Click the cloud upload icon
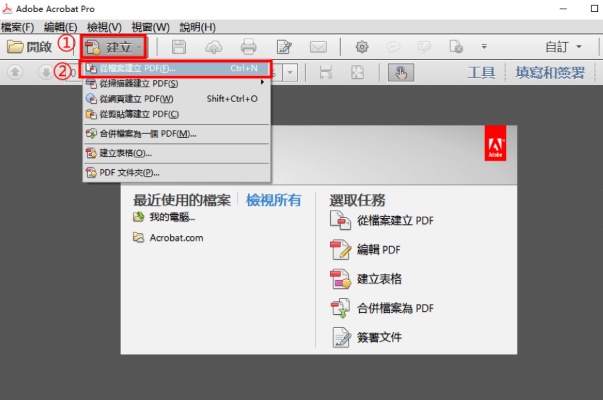Image resolution: width=603 pixels, height=400 pixels. (x=213, y=47)
